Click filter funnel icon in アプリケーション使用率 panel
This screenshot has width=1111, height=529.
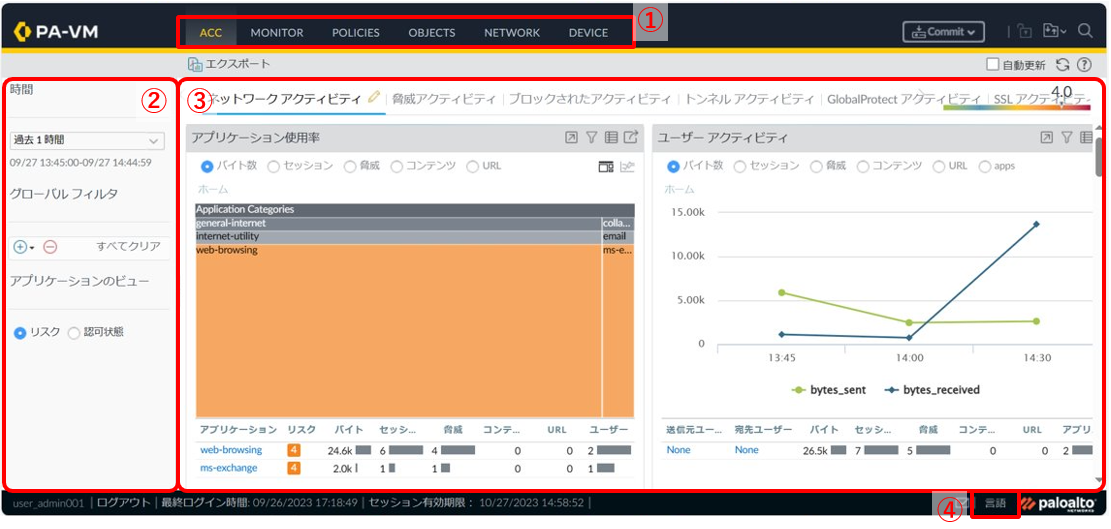click(x=591, y=138)
